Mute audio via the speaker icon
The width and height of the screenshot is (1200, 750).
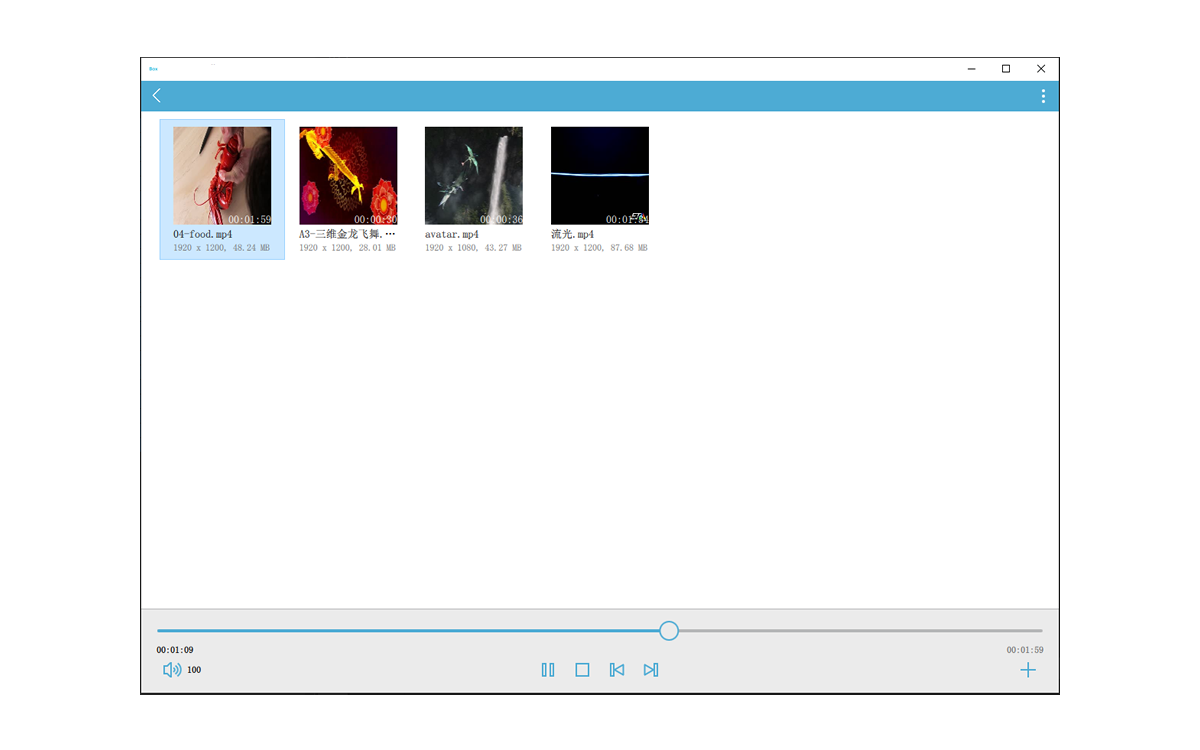[x=172, y=670]
